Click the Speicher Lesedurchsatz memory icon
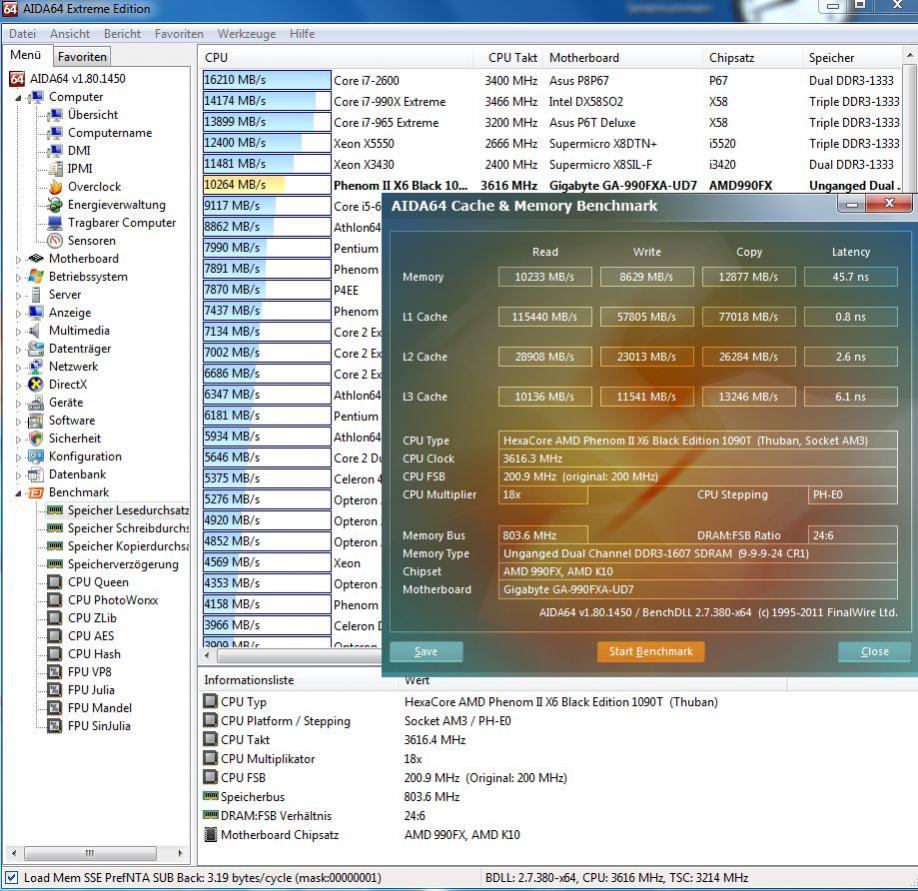The width and height of the screenshot is (918, 891). [55, 510]
